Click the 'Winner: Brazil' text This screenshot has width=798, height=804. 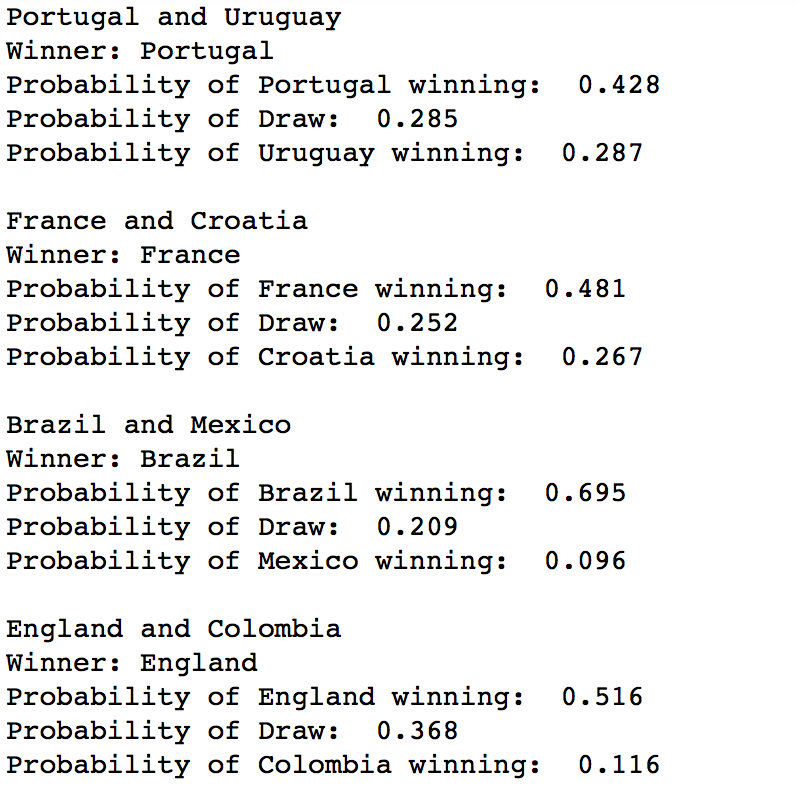tap(123, 459)
